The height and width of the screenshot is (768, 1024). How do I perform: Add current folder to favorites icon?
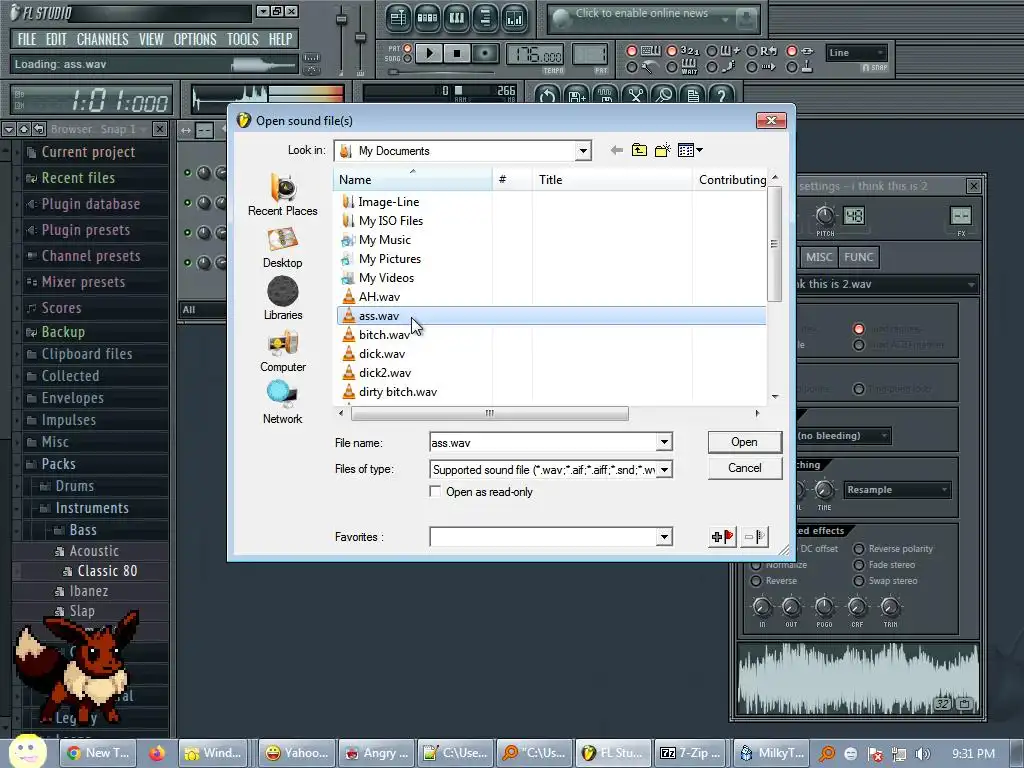point(722,537)
